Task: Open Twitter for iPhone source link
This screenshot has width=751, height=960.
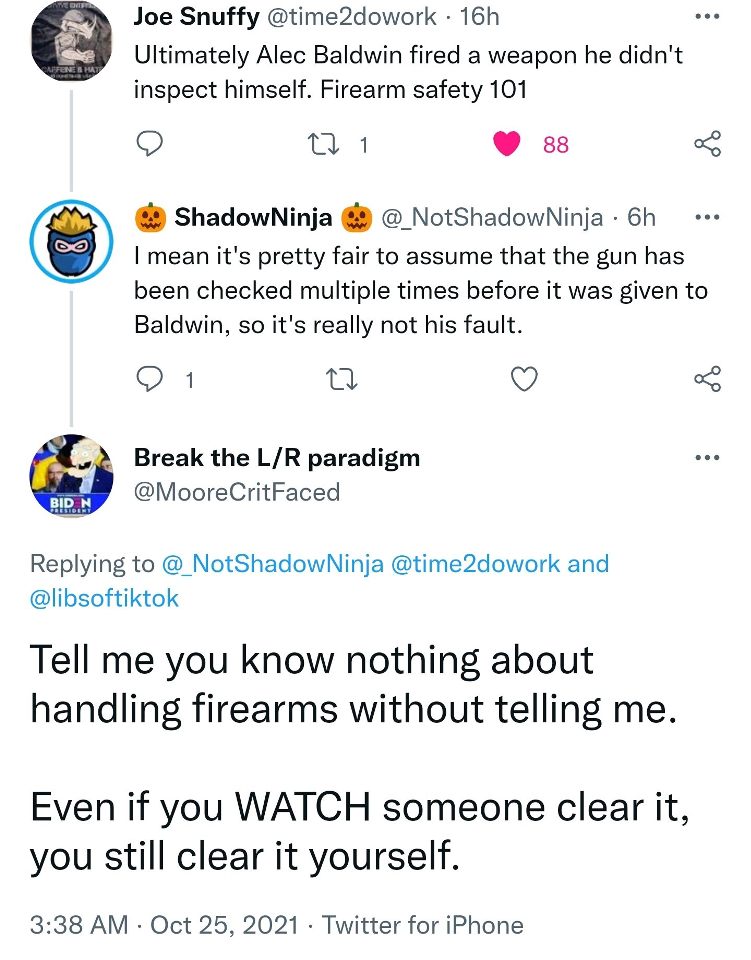Action: click(x=421, y=925)
